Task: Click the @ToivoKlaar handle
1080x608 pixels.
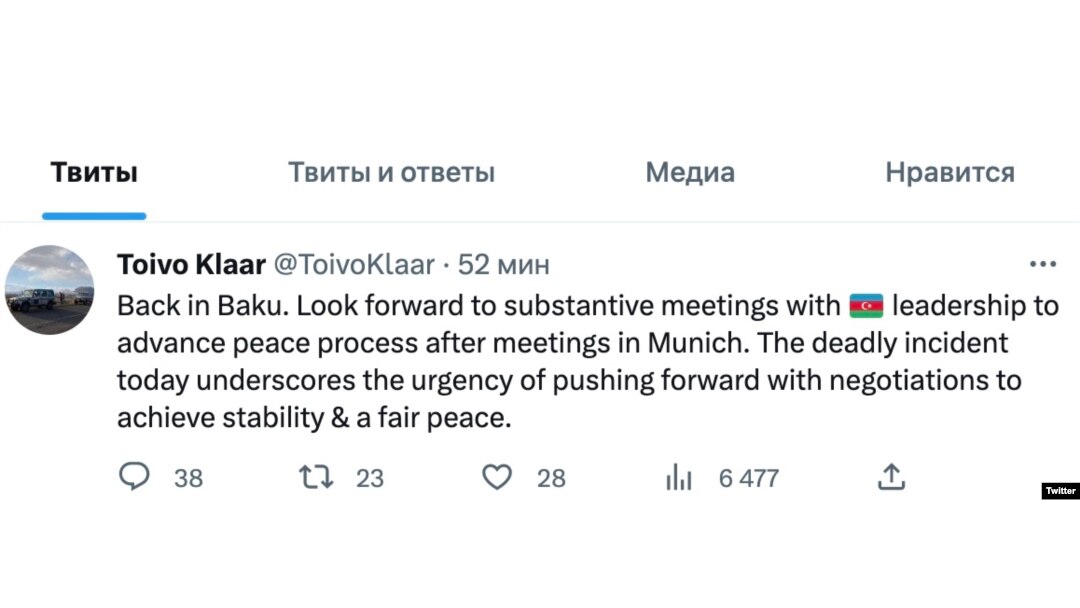Action: tap(354, 265)
